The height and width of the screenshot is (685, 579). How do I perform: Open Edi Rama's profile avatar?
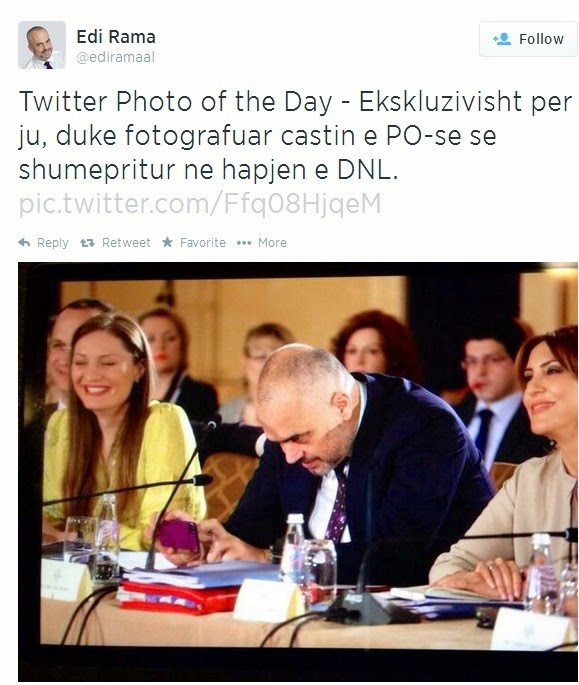click(42, 45)
